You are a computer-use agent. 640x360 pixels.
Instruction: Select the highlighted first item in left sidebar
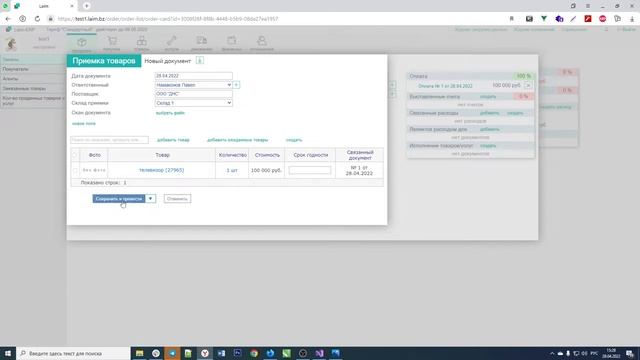33,60
